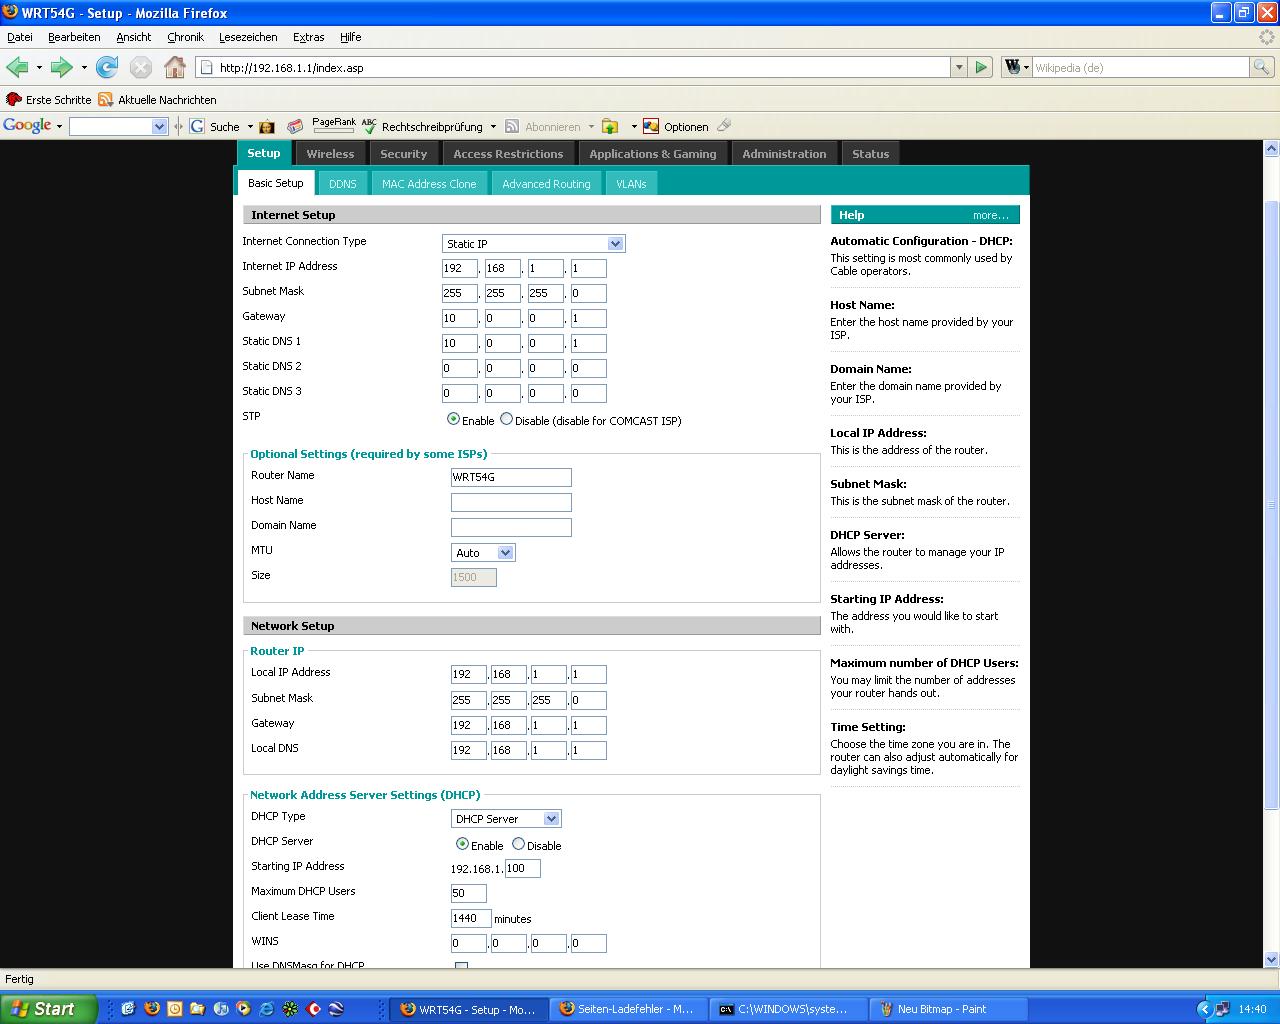Open the Rechtschreibprüfung dropdown arrow
Screen dimensions: 1280x1024
pyautogui.click(x=493, y=127)
